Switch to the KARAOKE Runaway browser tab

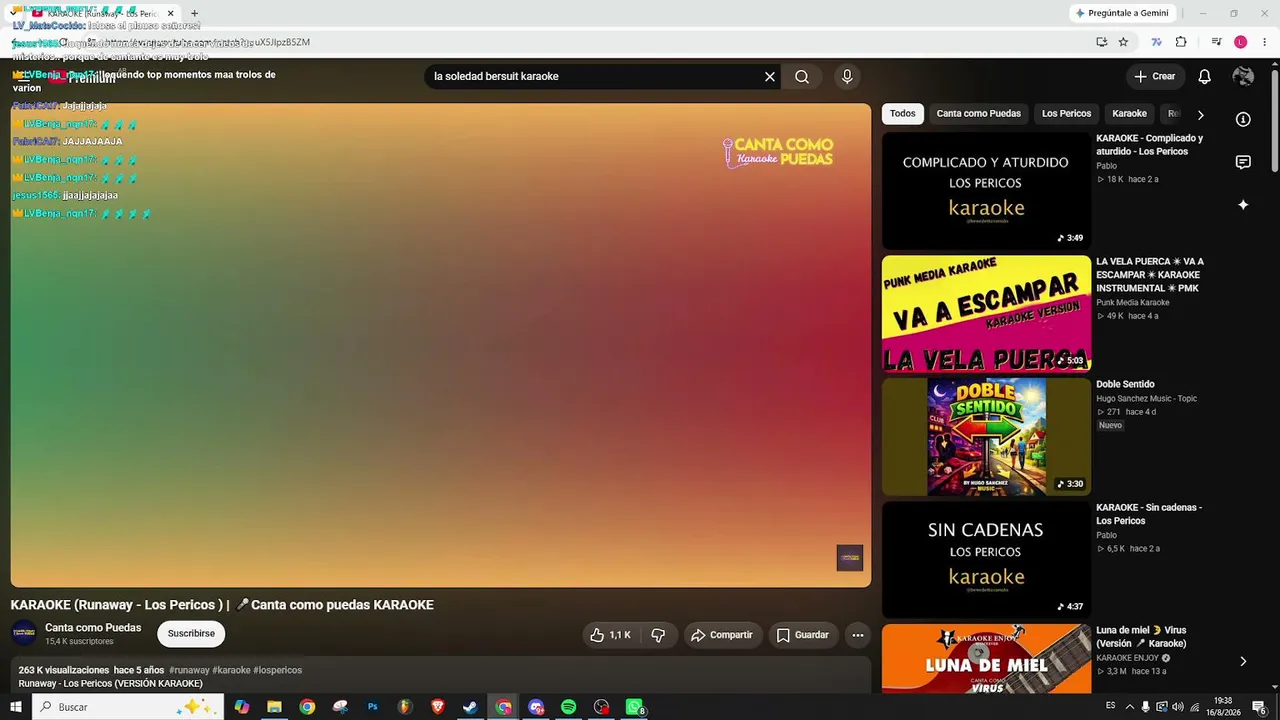[102, 13]
